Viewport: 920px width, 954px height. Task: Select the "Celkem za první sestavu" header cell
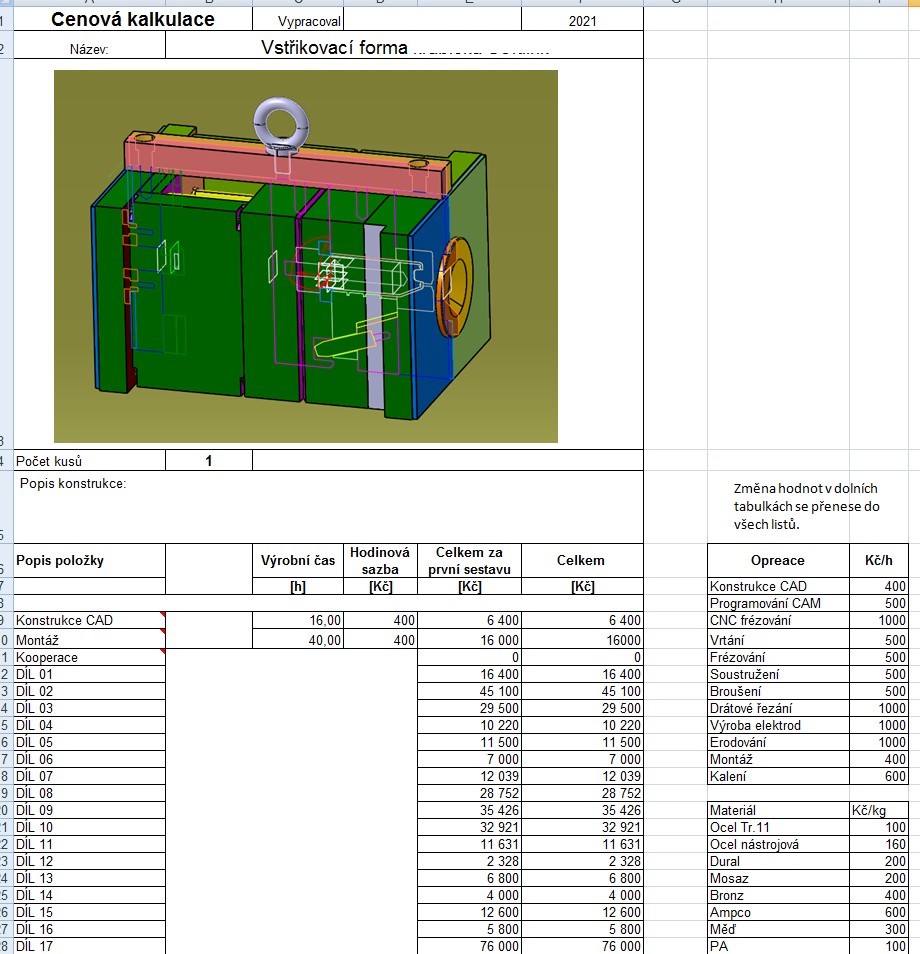click(469, 560)
